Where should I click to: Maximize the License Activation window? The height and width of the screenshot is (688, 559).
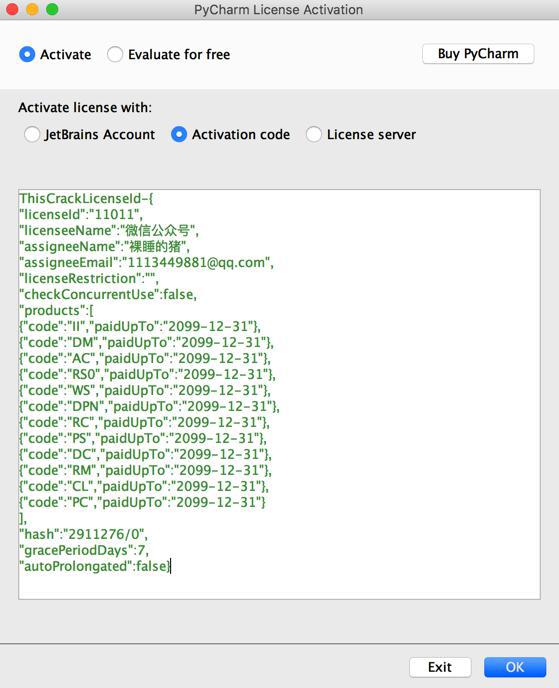pyautogui.click(x=52, y=9)
